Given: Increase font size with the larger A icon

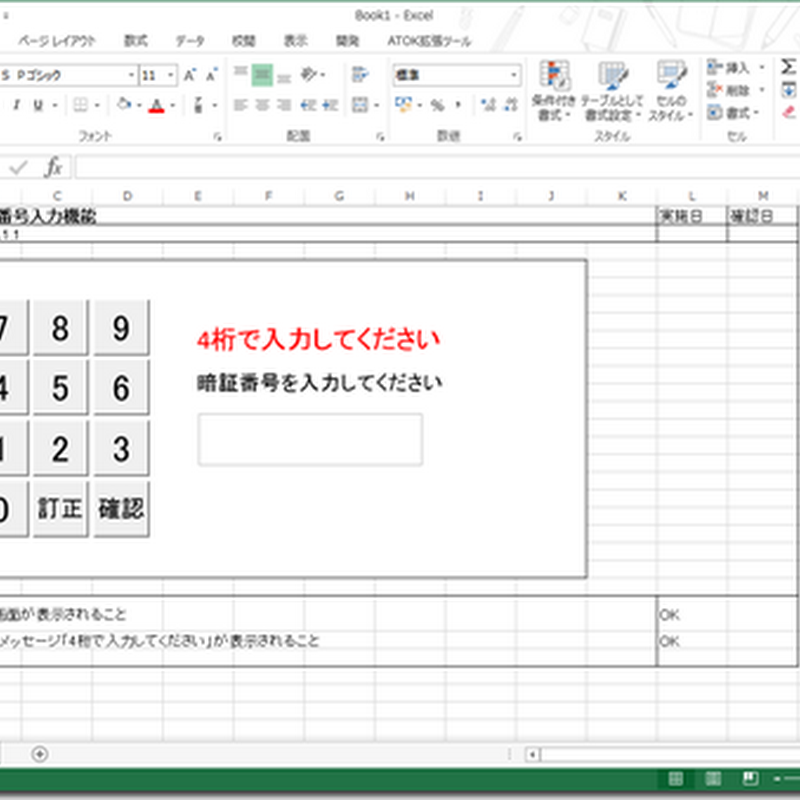Looking at the screenshot, I should click(x=189, y=76).
